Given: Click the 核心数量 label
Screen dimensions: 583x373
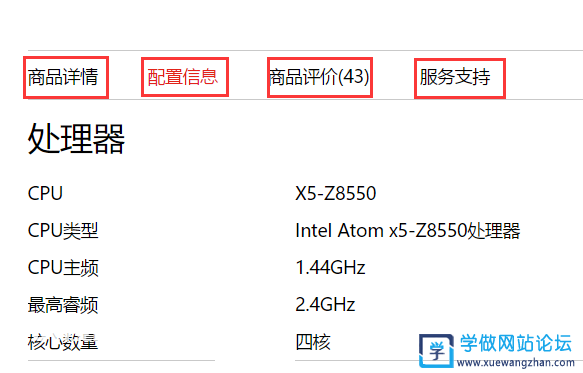Looking at the screenshot, I should click(63, 342).
